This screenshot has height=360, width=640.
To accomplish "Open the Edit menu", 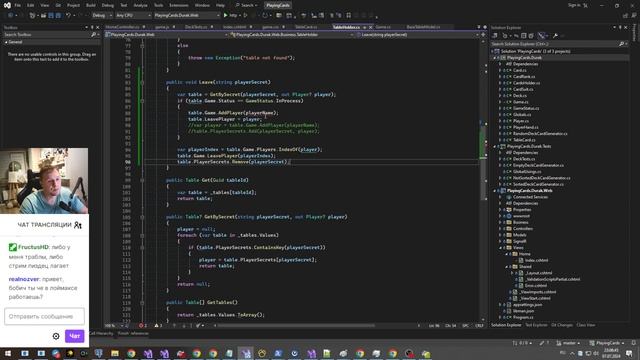I will click(x=31, y=5).
